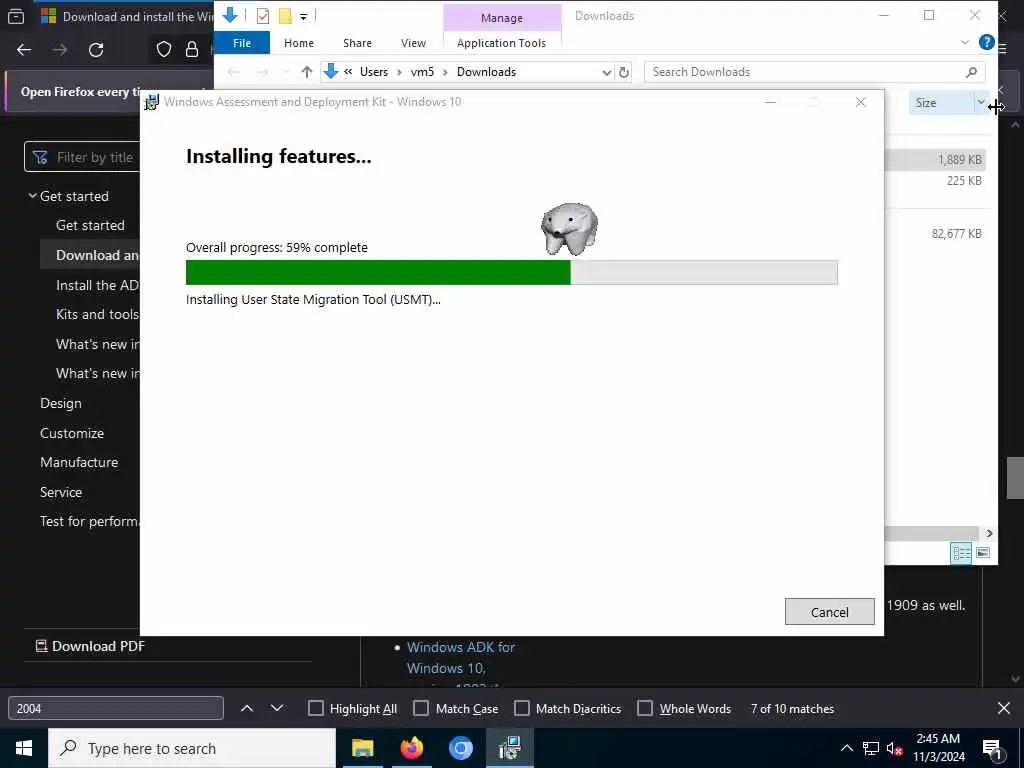Select the Manage contextual tab
This screenshot has width=1024, height=768.
pos(502,18)
